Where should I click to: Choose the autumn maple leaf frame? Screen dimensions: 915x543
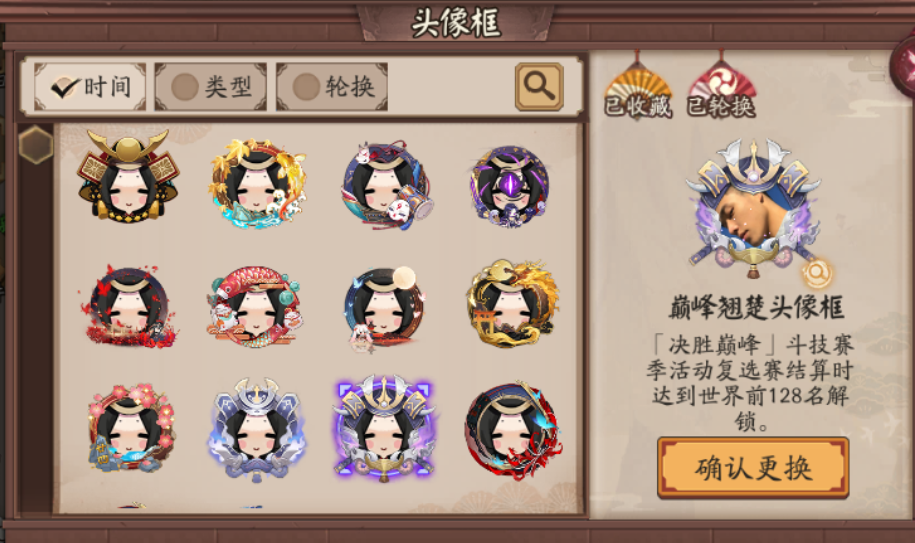coord(257,182)
